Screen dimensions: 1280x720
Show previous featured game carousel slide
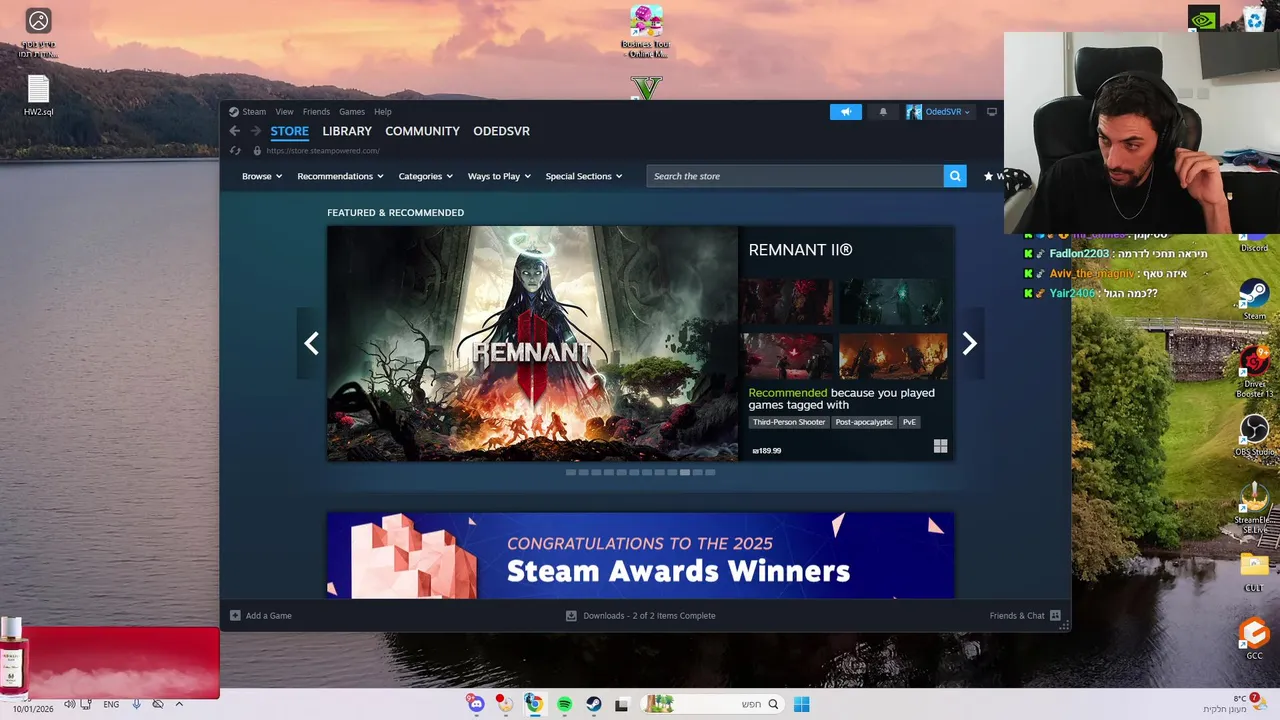point(311,343)
